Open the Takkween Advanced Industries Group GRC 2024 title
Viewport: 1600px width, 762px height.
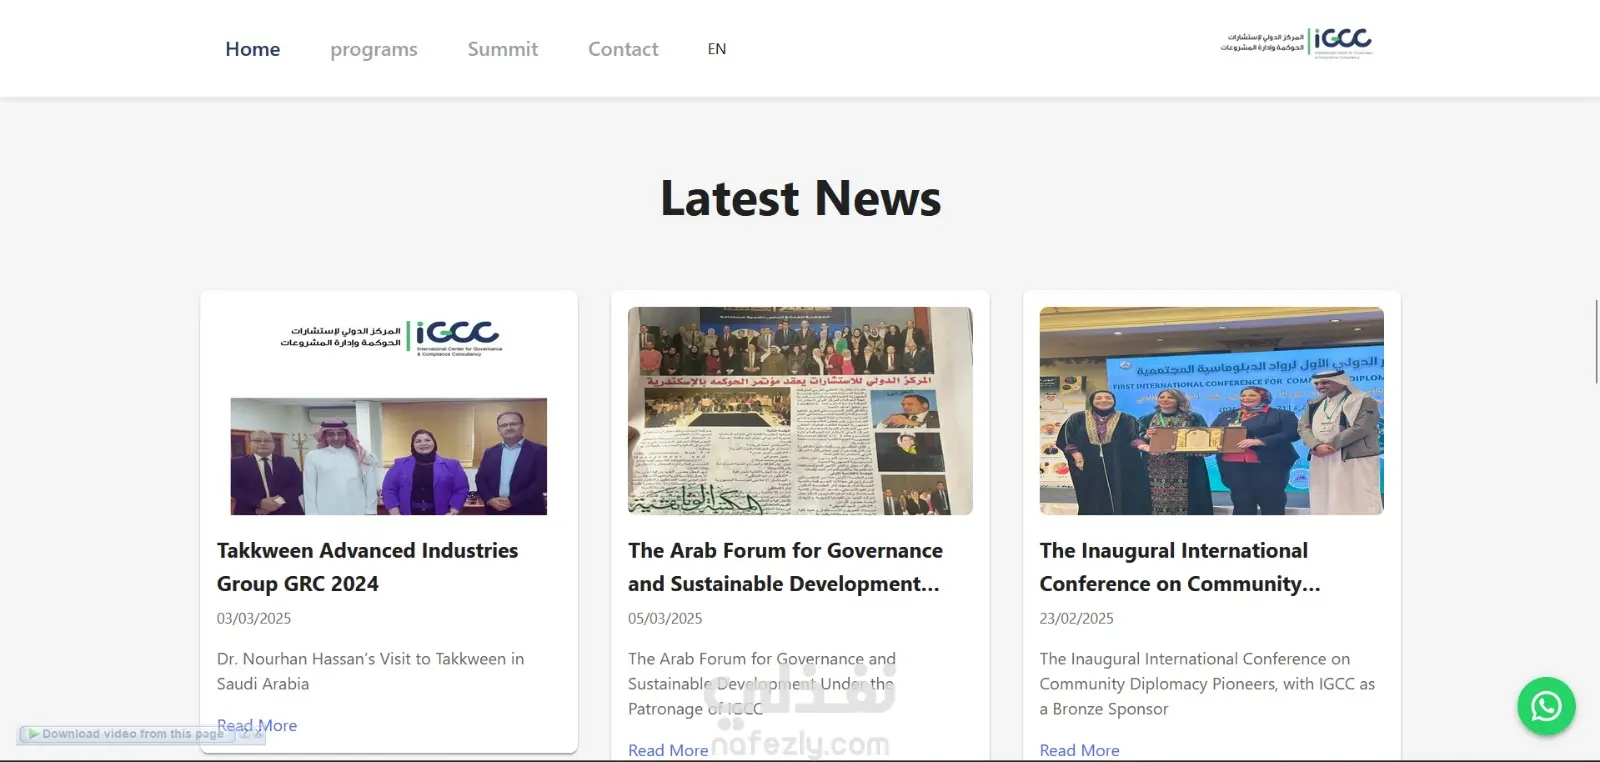(367, 567)
